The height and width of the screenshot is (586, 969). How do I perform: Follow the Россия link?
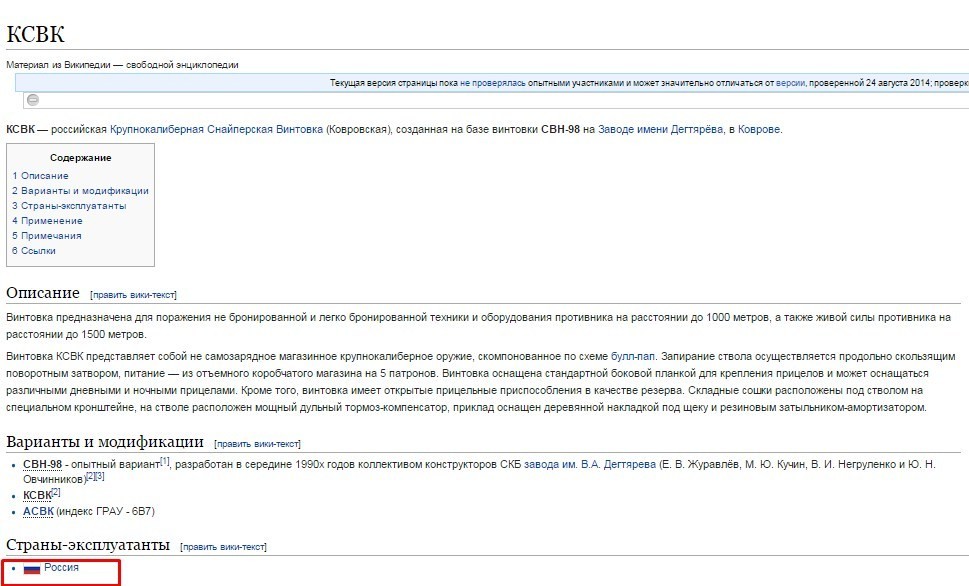click(61, 567)
